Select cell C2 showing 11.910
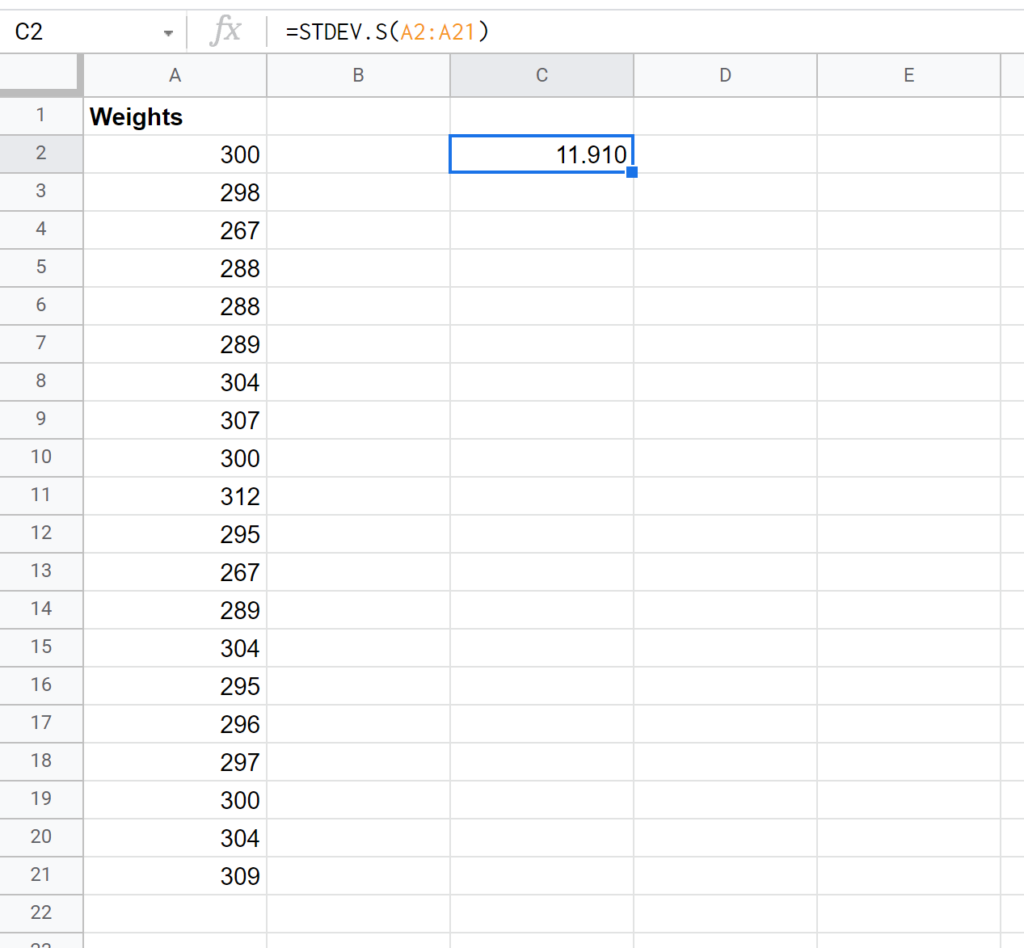This screenshot has width=1024, height=948. coord(541,154)
